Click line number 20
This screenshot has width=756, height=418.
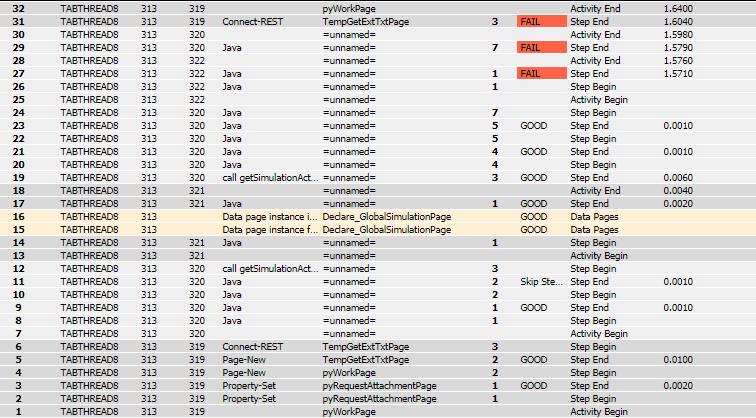tap(18, 165)
